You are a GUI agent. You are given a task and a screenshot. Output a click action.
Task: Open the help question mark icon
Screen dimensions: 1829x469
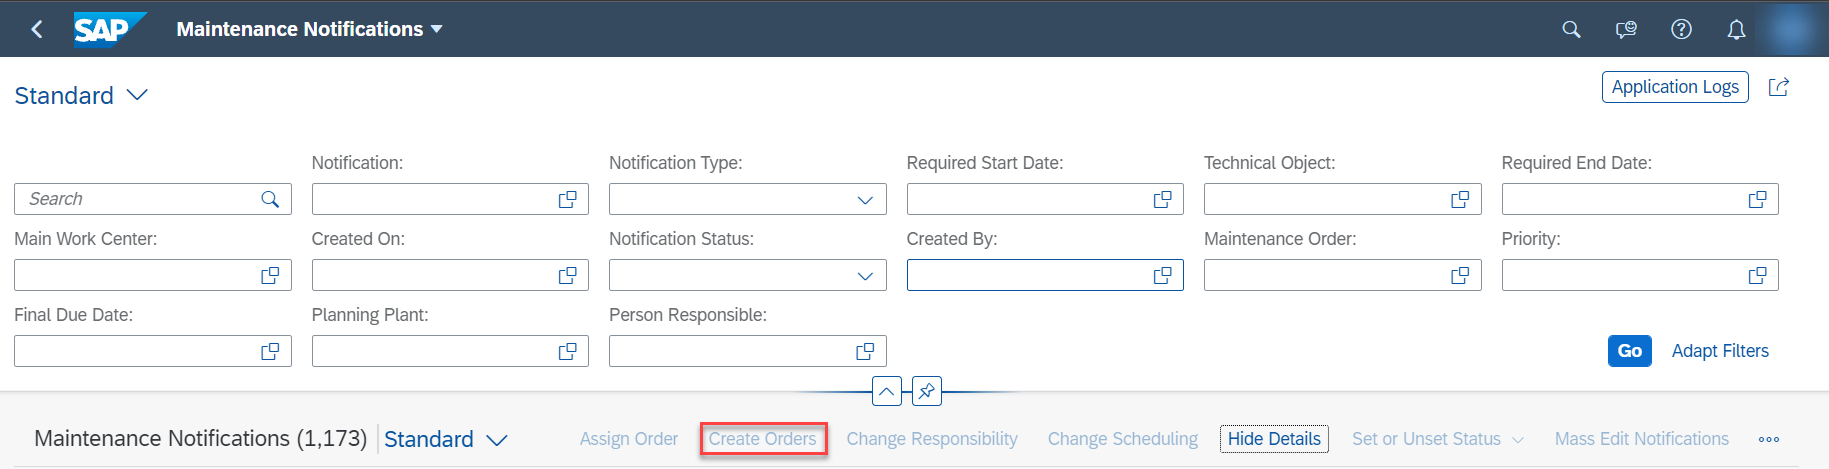click(x=1681, y=29)
